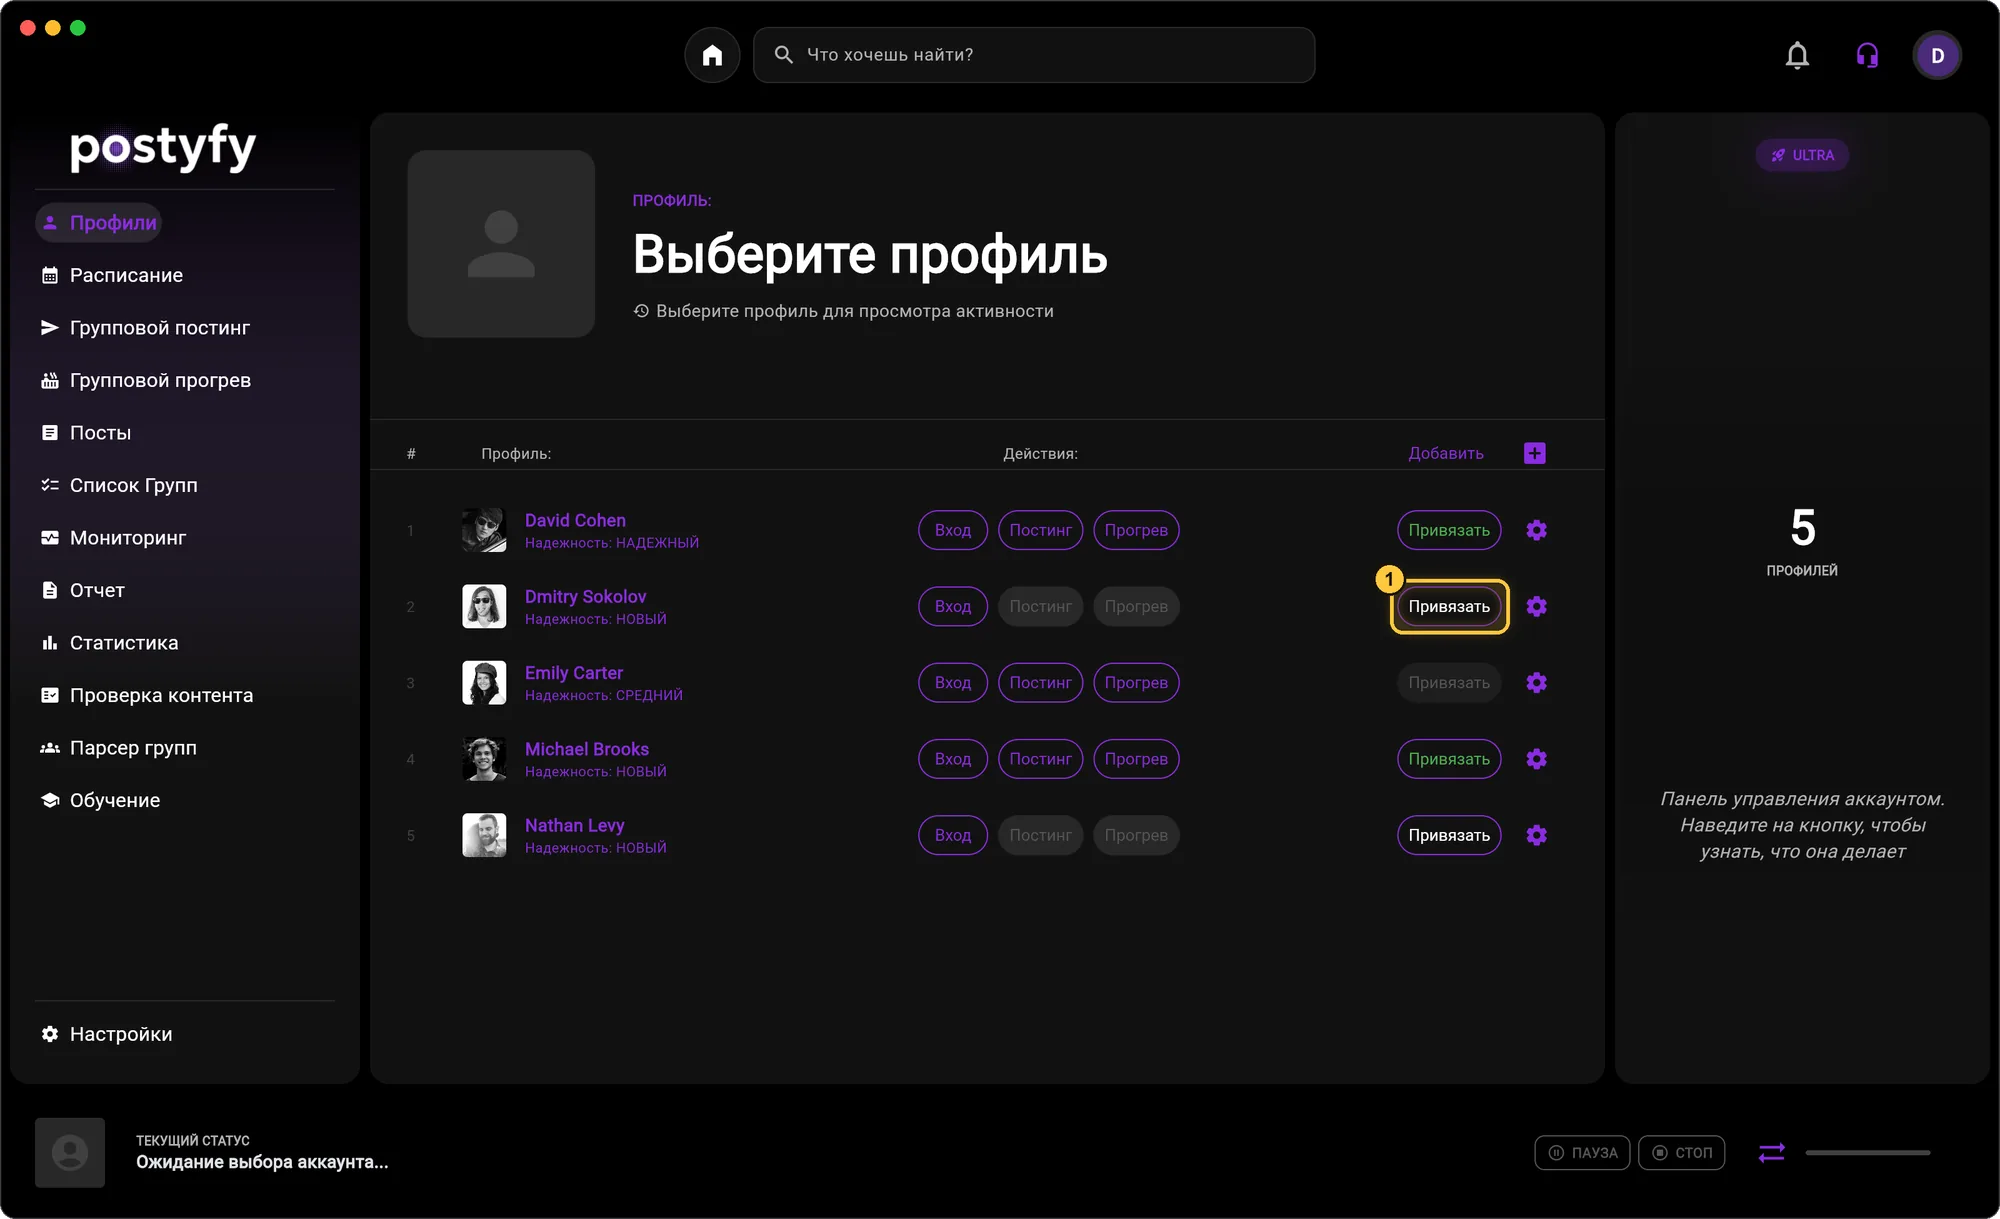
Task: Click David Cohen's profile photo
Action: pyautogui.click(x=484, y=530)
